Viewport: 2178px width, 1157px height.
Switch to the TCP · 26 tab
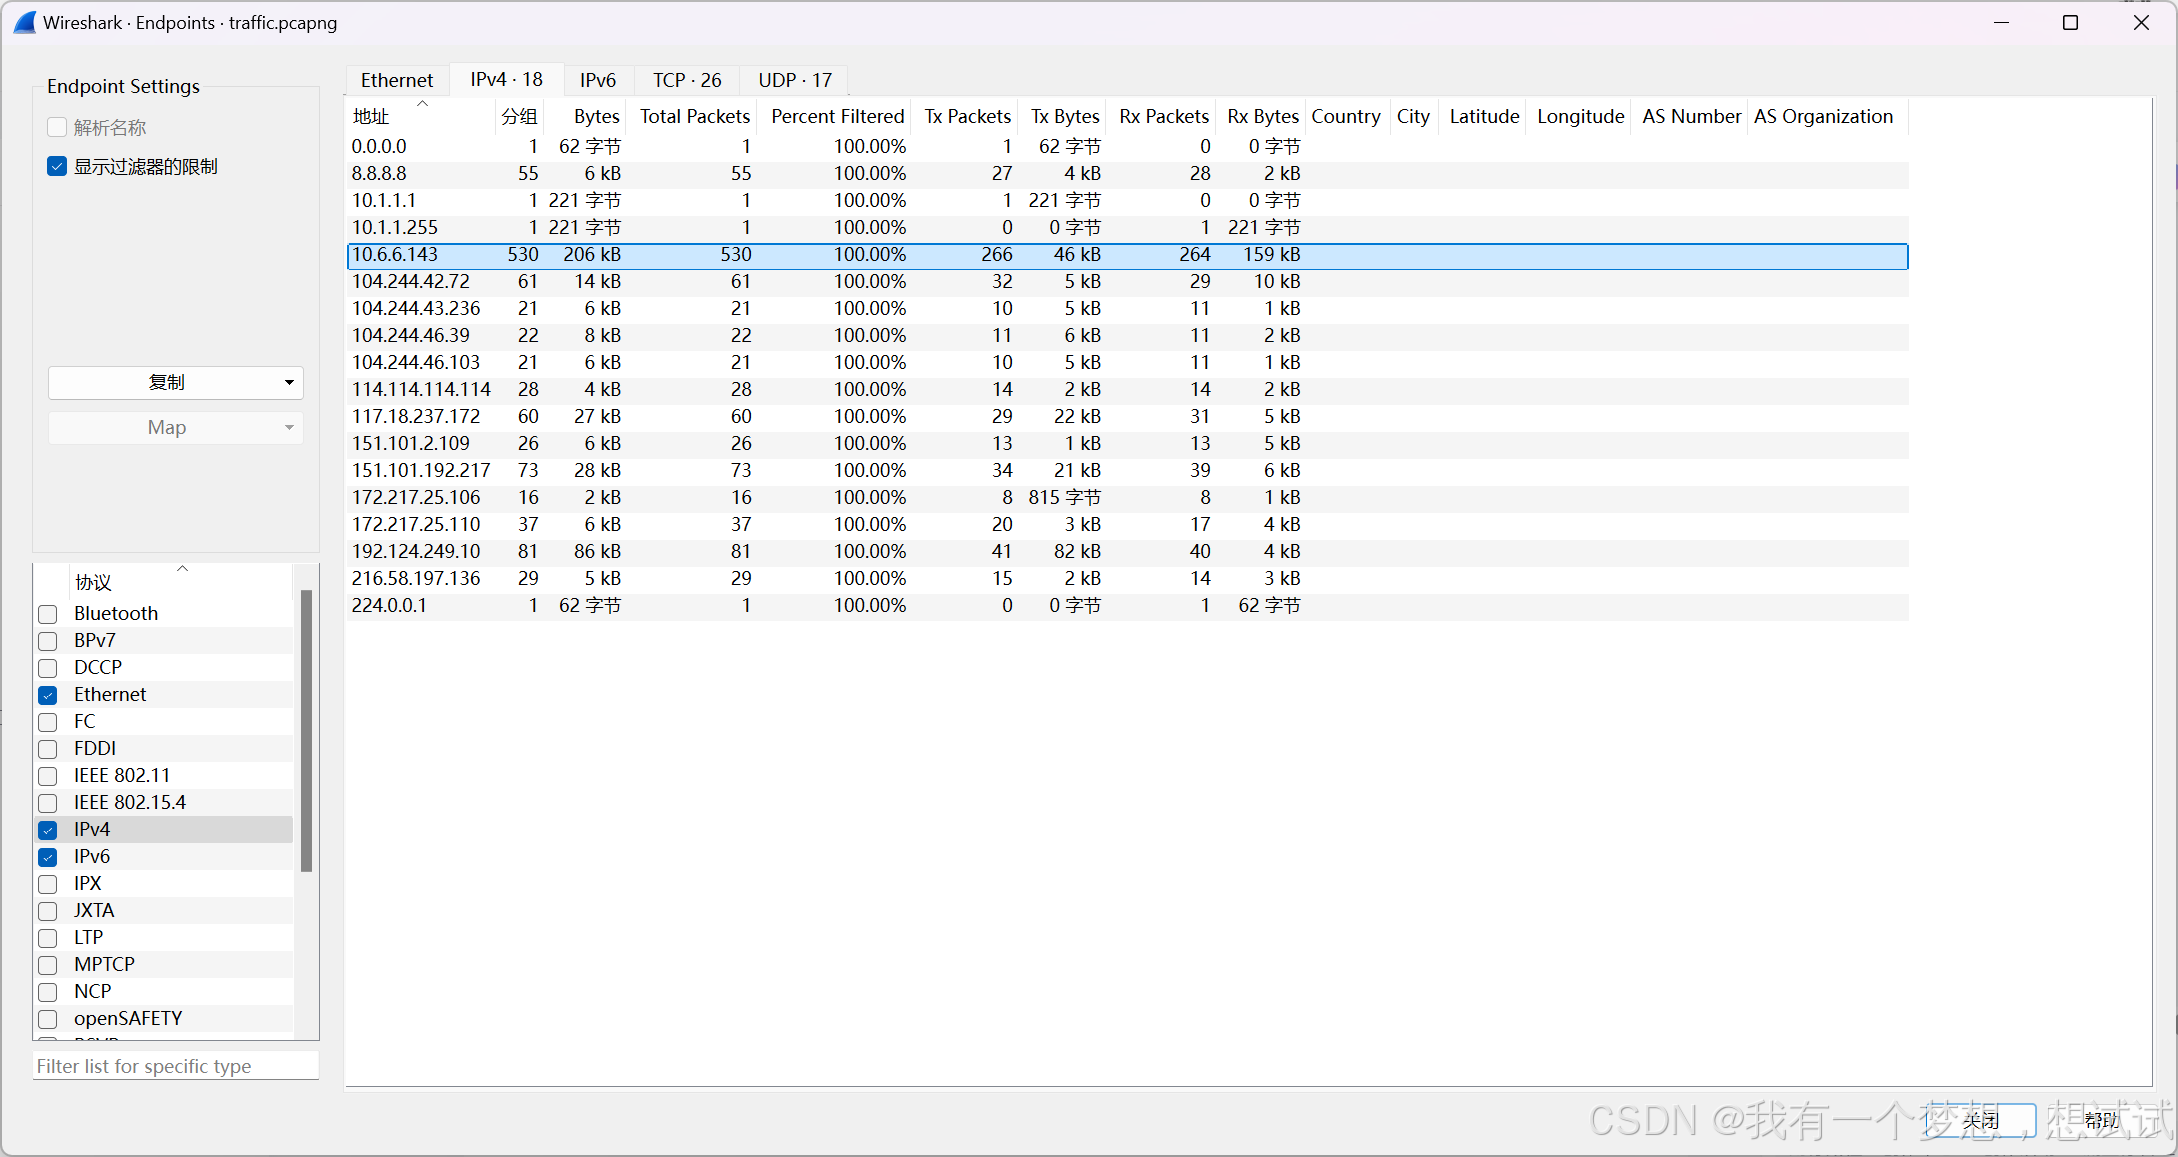point(687,80)
